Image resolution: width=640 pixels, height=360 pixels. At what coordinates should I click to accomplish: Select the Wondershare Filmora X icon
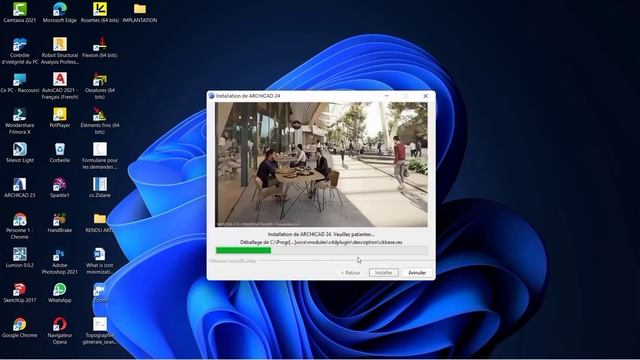point(19,121)
